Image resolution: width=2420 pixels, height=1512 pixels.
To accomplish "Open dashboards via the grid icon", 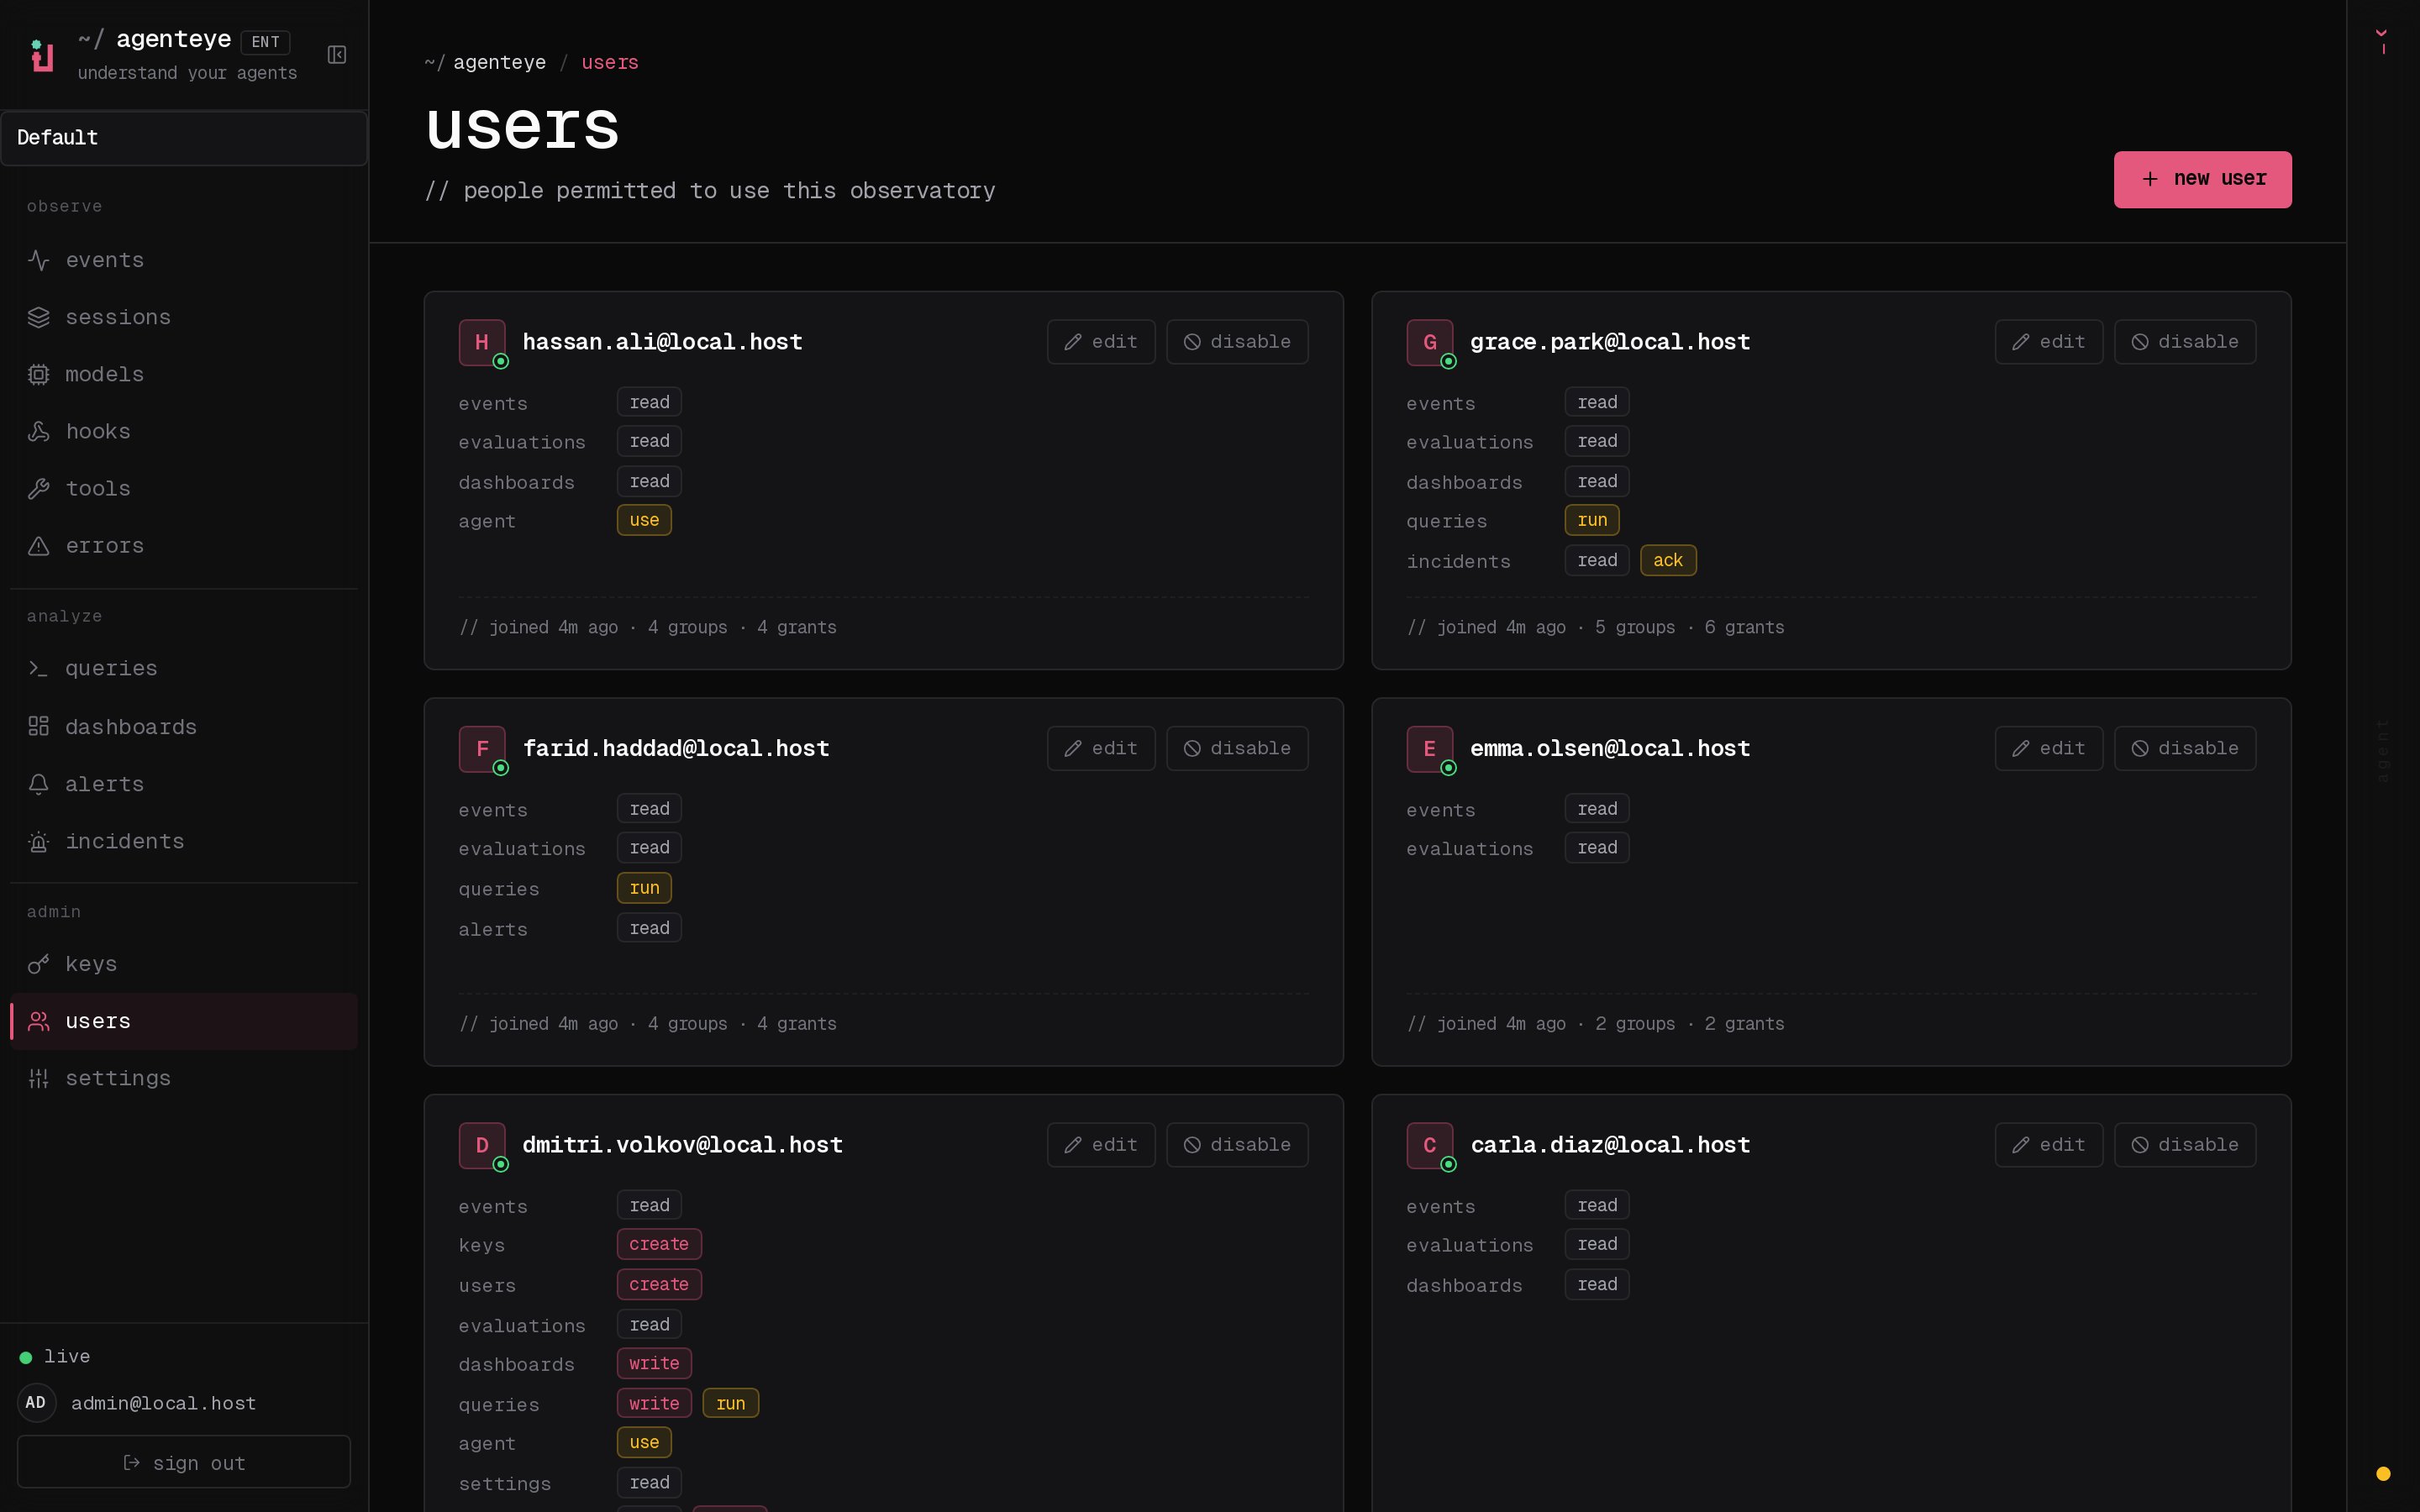I will click(39, 726).
